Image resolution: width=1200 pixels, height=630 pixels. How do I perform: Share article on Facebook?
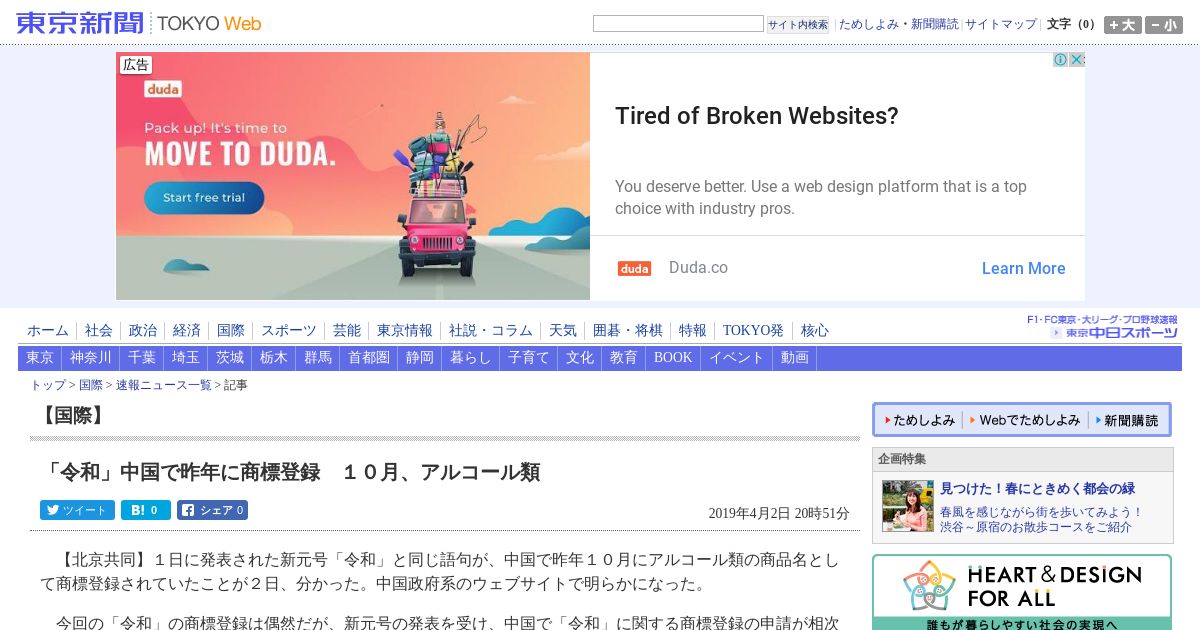coord(212,510)
